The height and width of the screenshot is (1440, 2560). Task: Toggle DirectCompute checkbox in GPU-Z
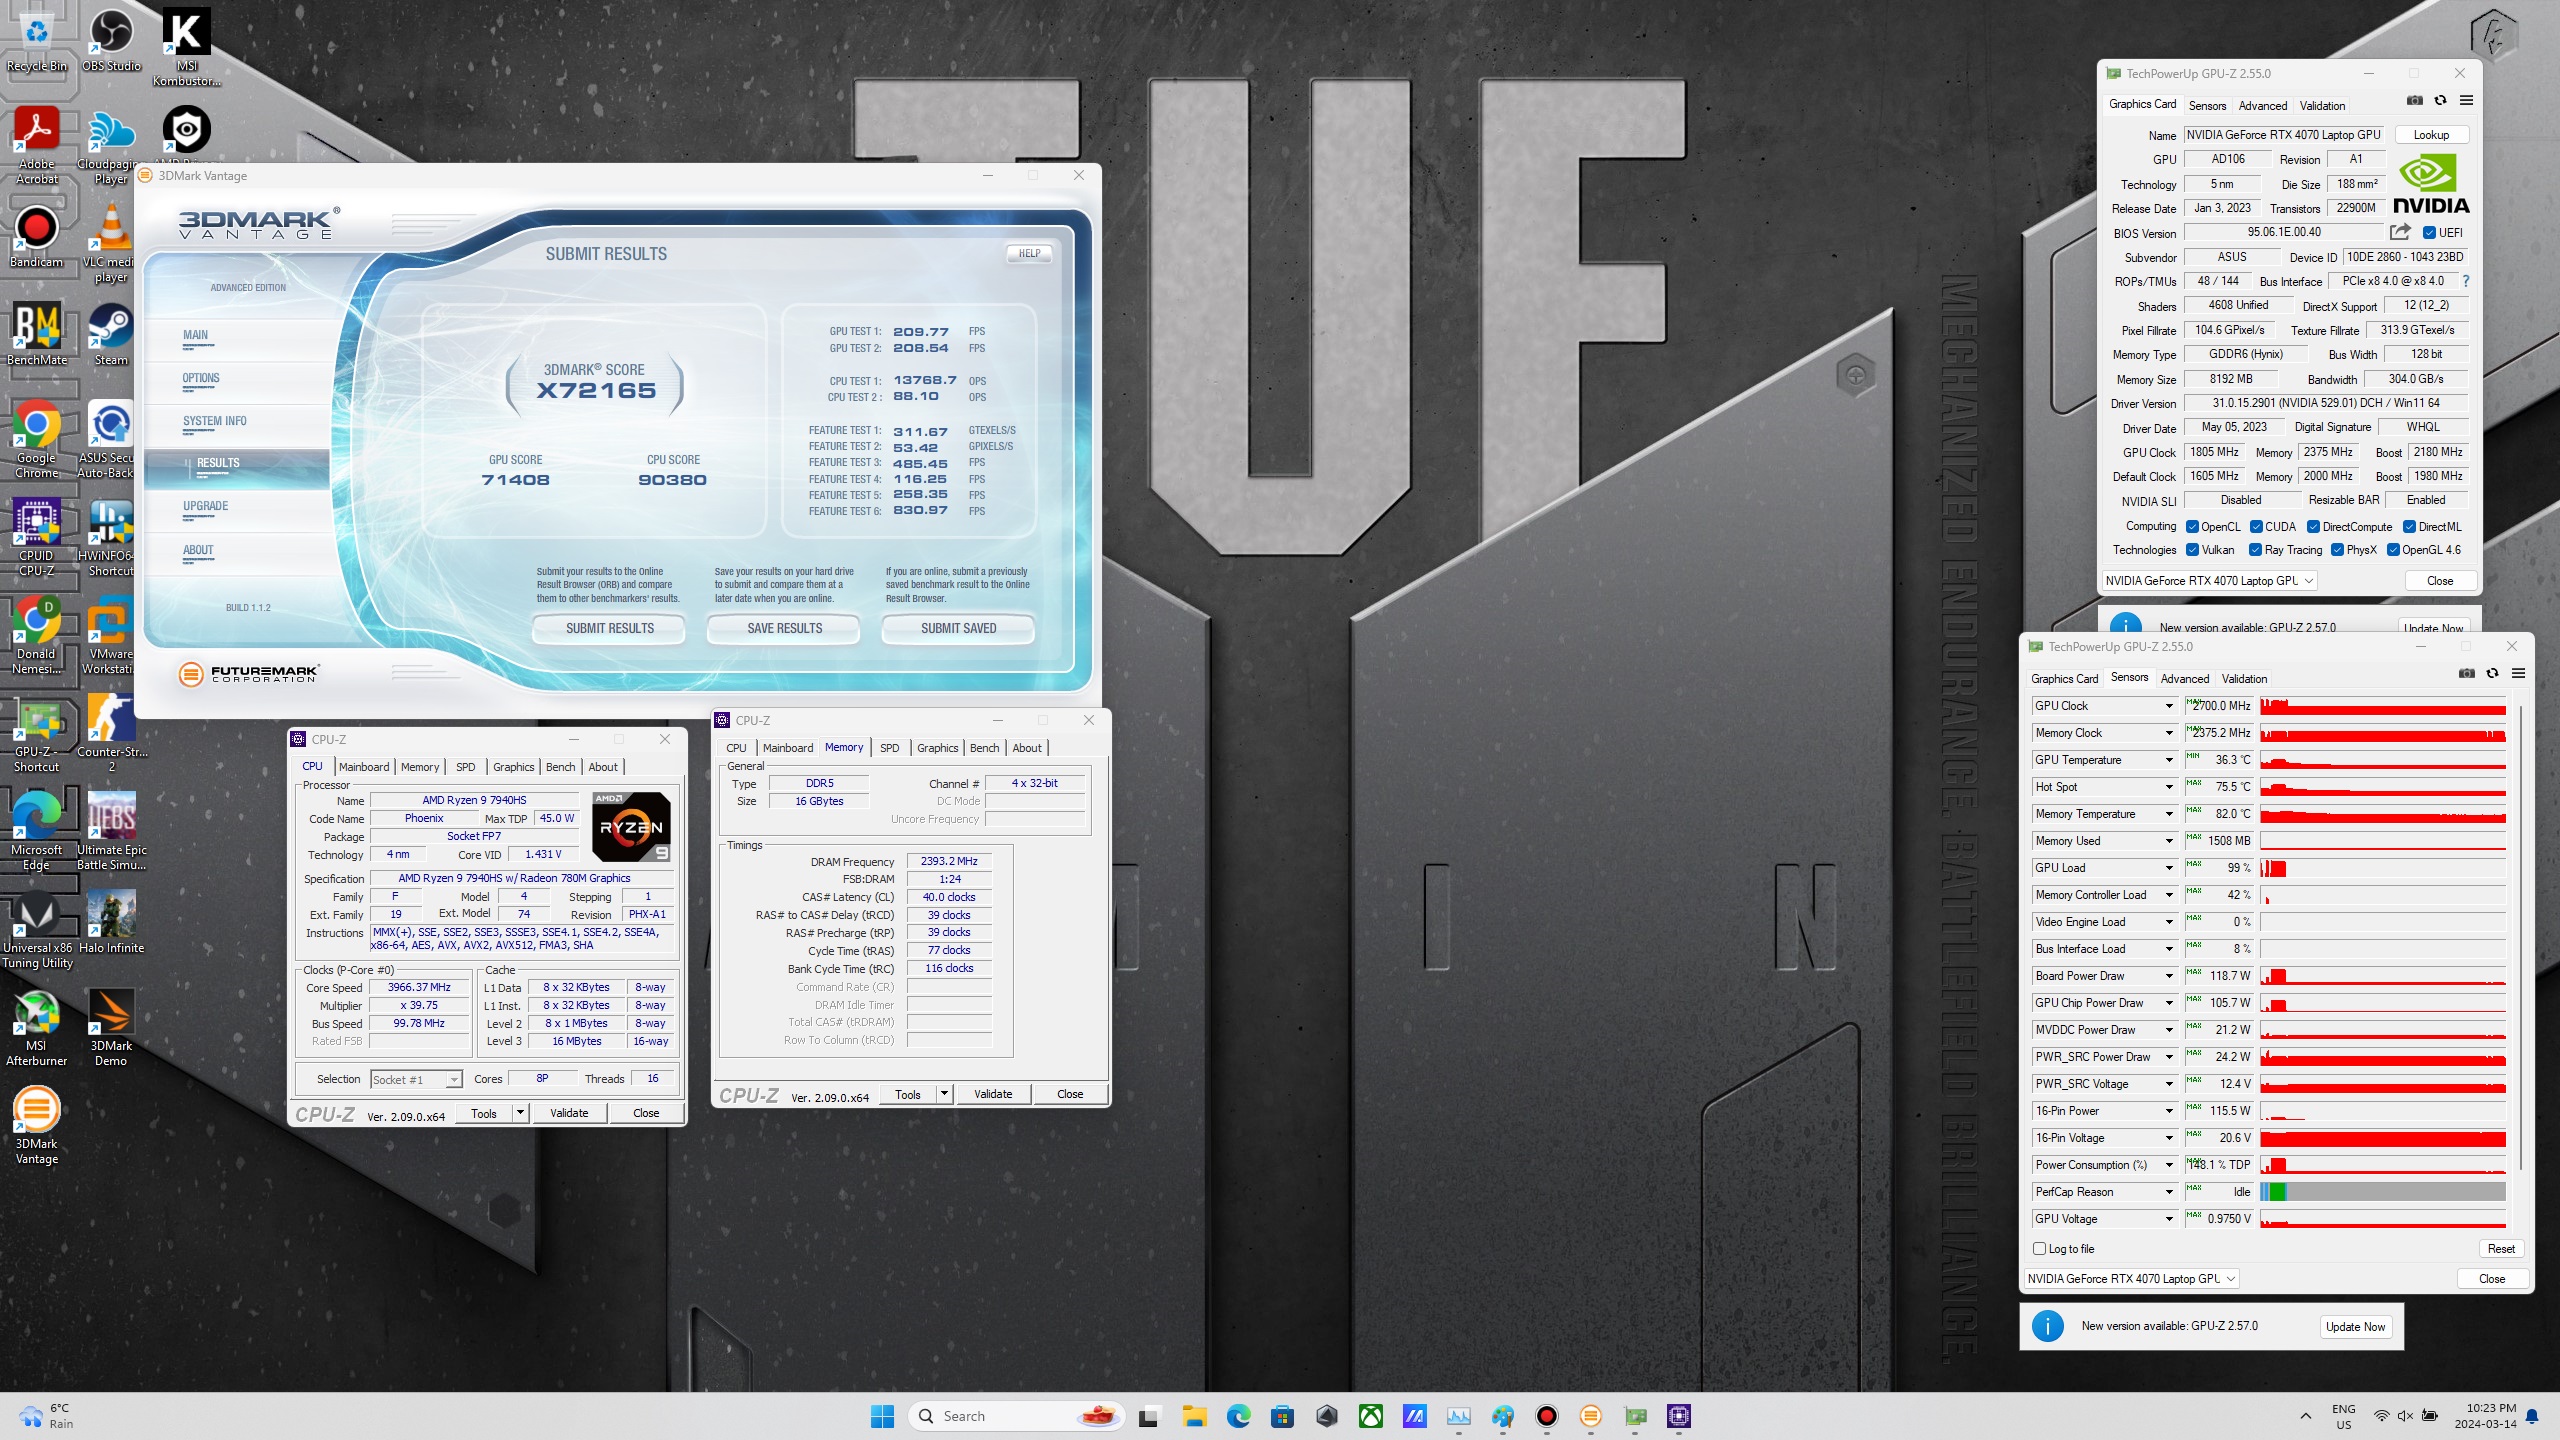click(2313, 527)
